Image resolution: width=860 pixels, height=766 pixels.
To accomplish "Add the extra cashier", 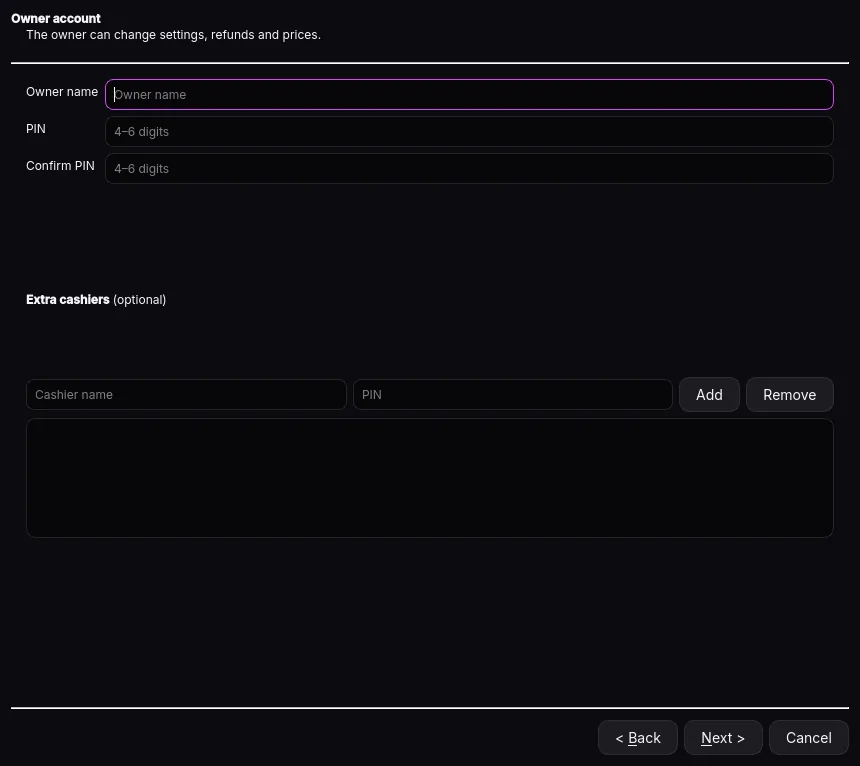I will click(x=709, y=394).
